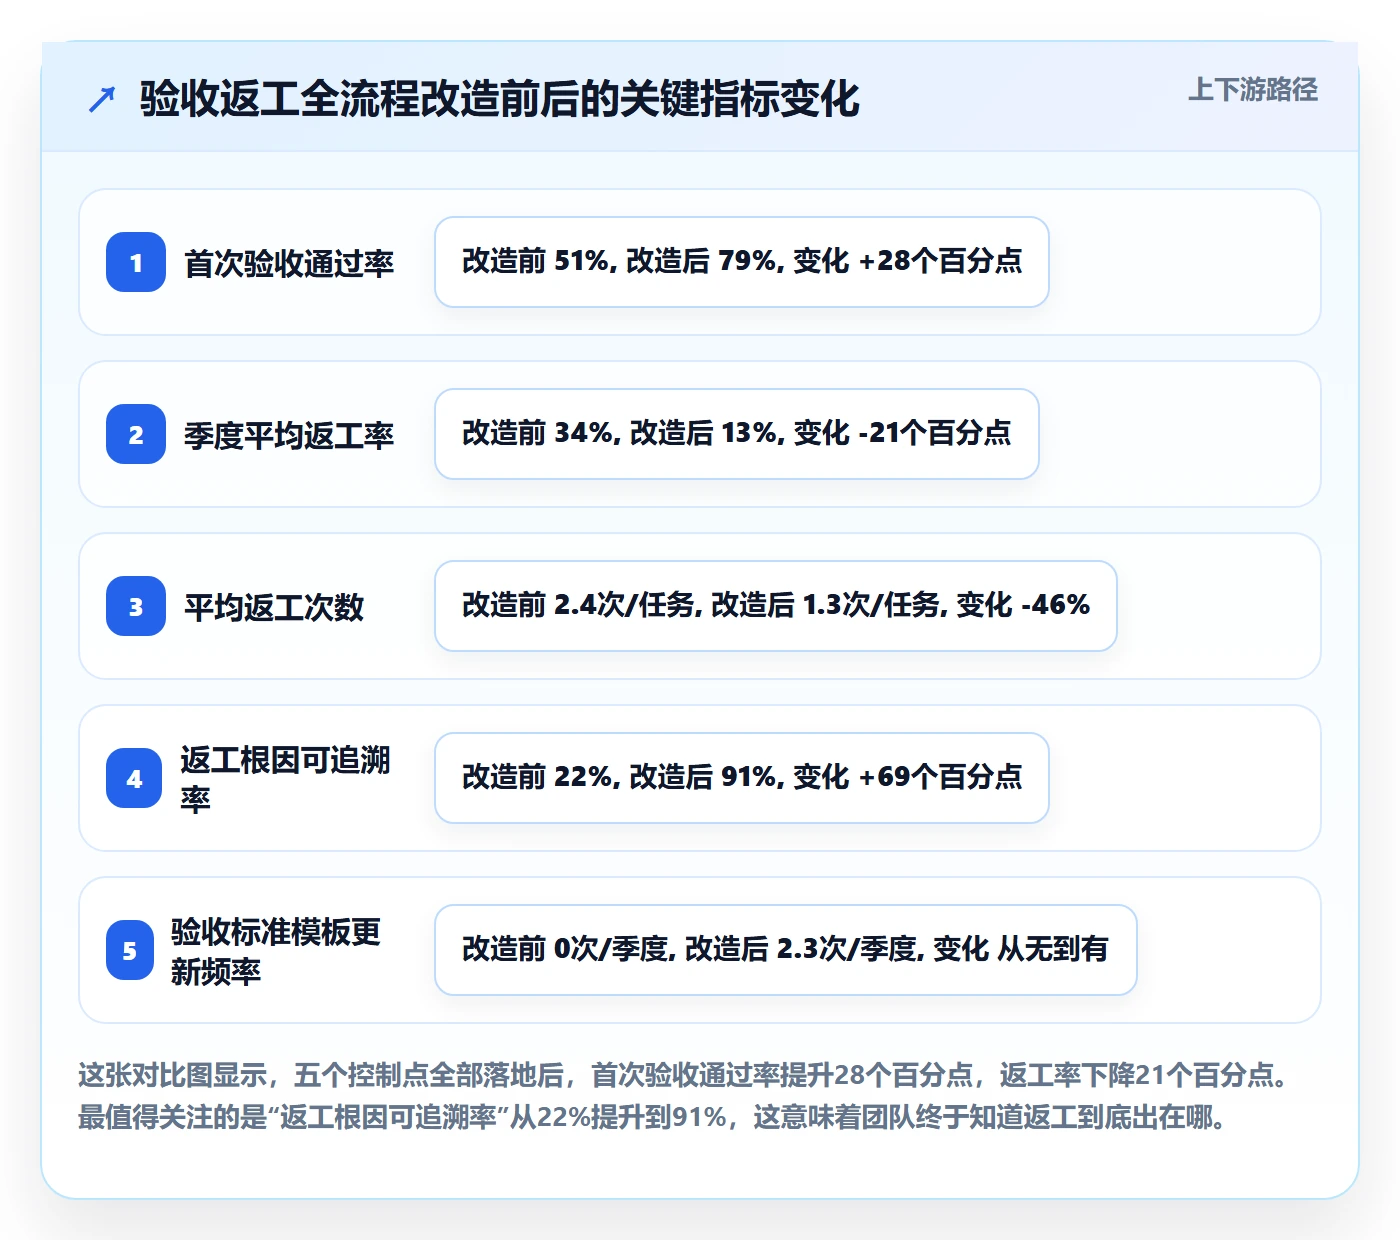This screenshot has width=1400, height=1240.
Task: Select the title 验收返工全流程改造前后的关键指标变化
Action: [x=500, y=99]
